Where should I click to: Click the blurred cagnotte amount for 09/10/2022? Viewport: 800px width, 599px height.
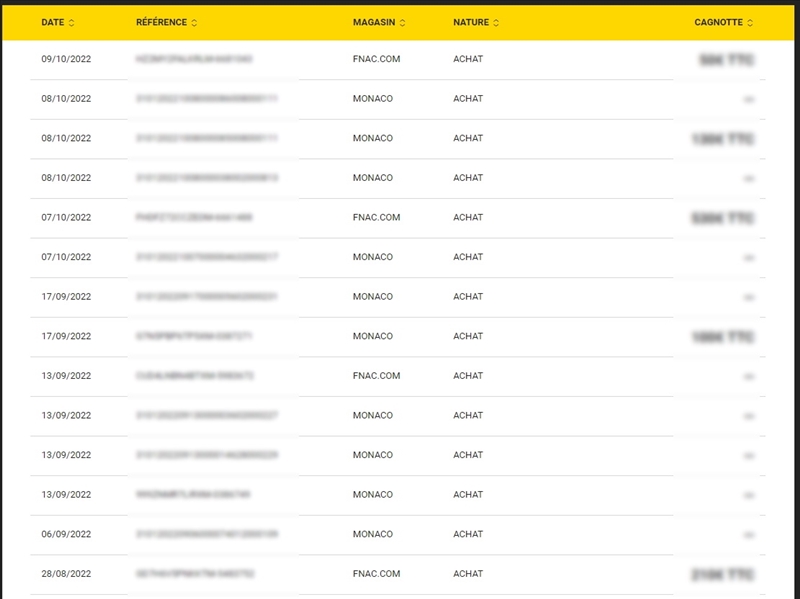pos(727,60)
